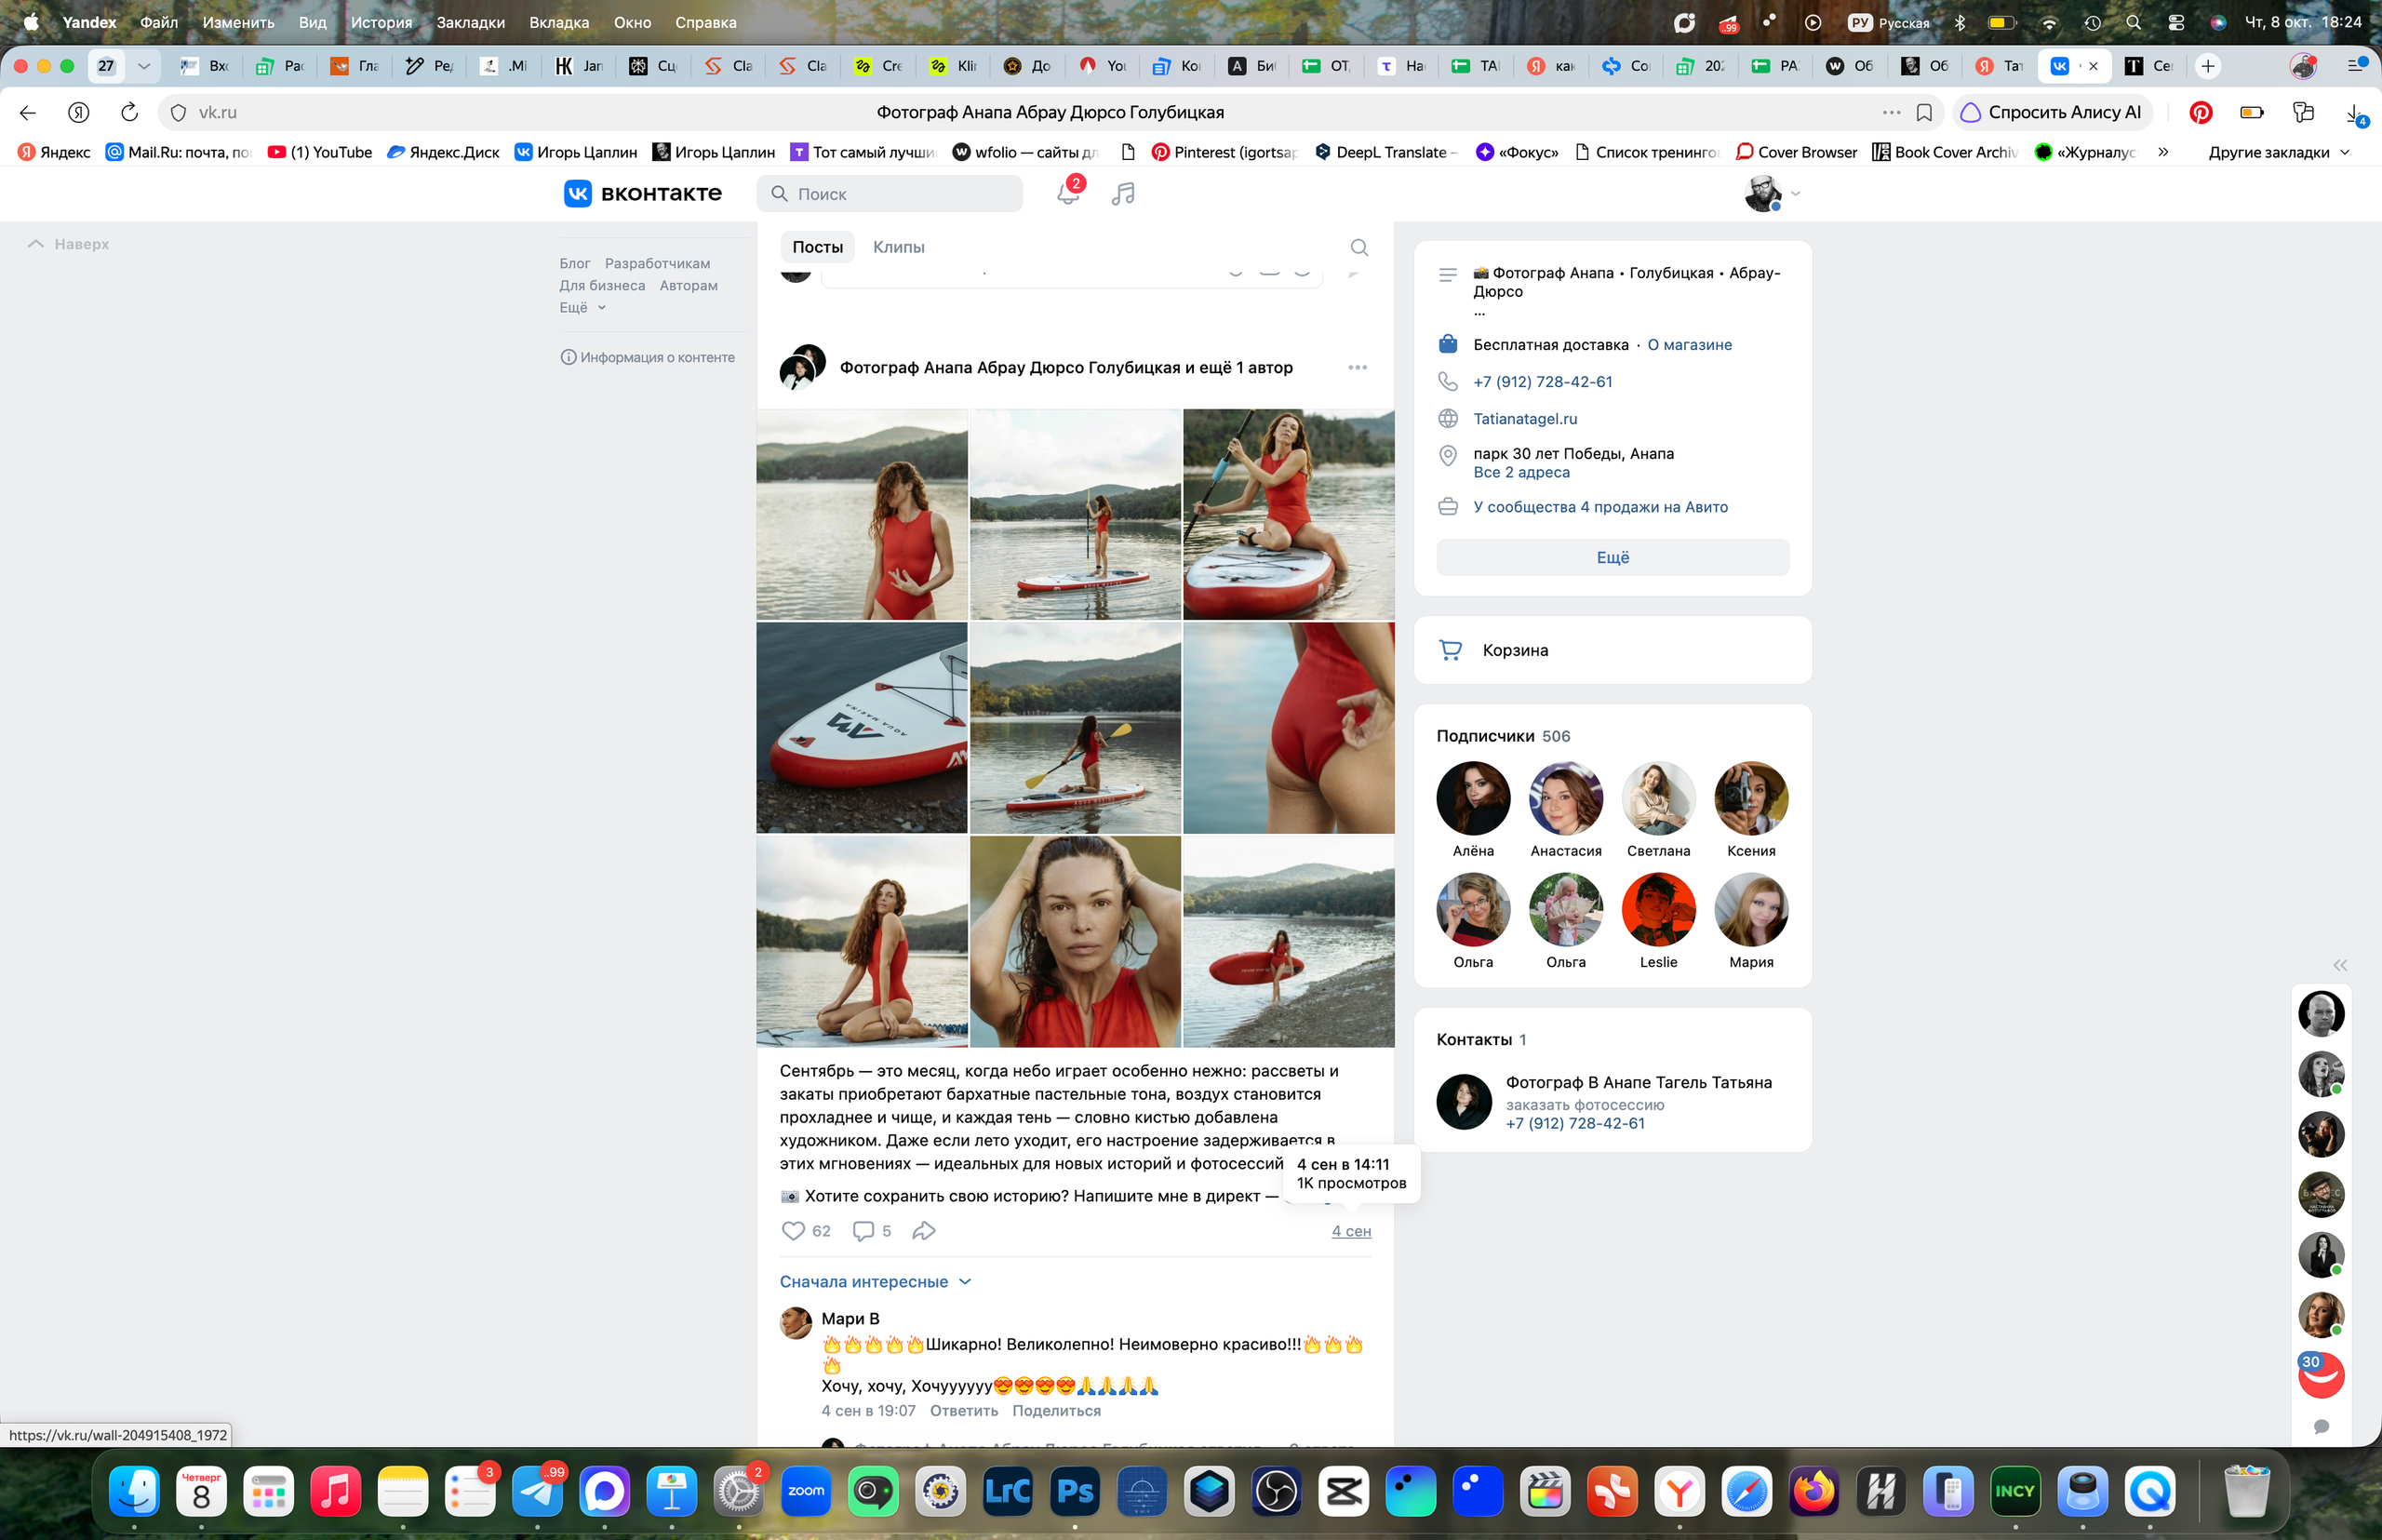Screen dimensions: 2382x1540
Task: Expand Ещё footer menu
Action: pos(582,307)
